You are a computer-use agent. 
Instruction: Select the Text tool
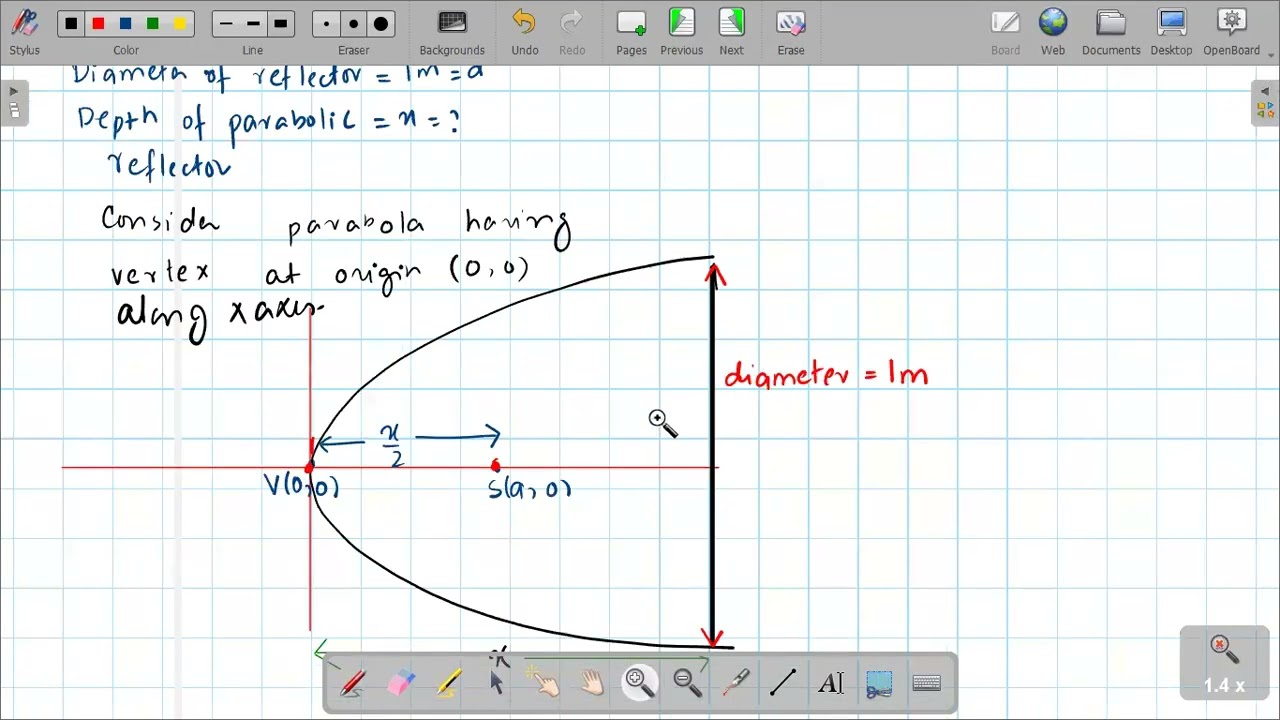click(x=831, y=683)
